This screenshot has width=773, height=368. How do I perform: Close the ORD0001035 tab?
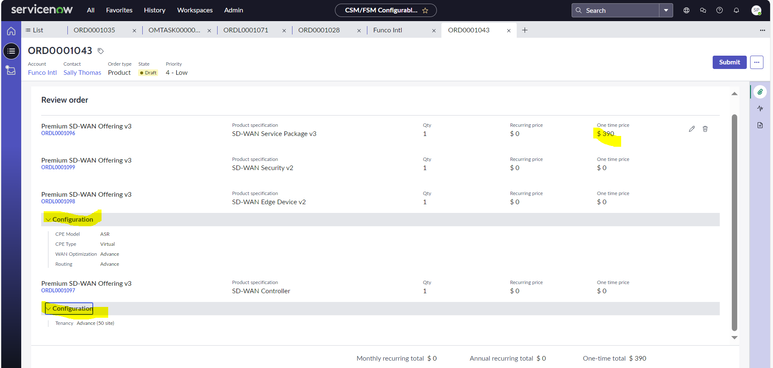point(134,31)
